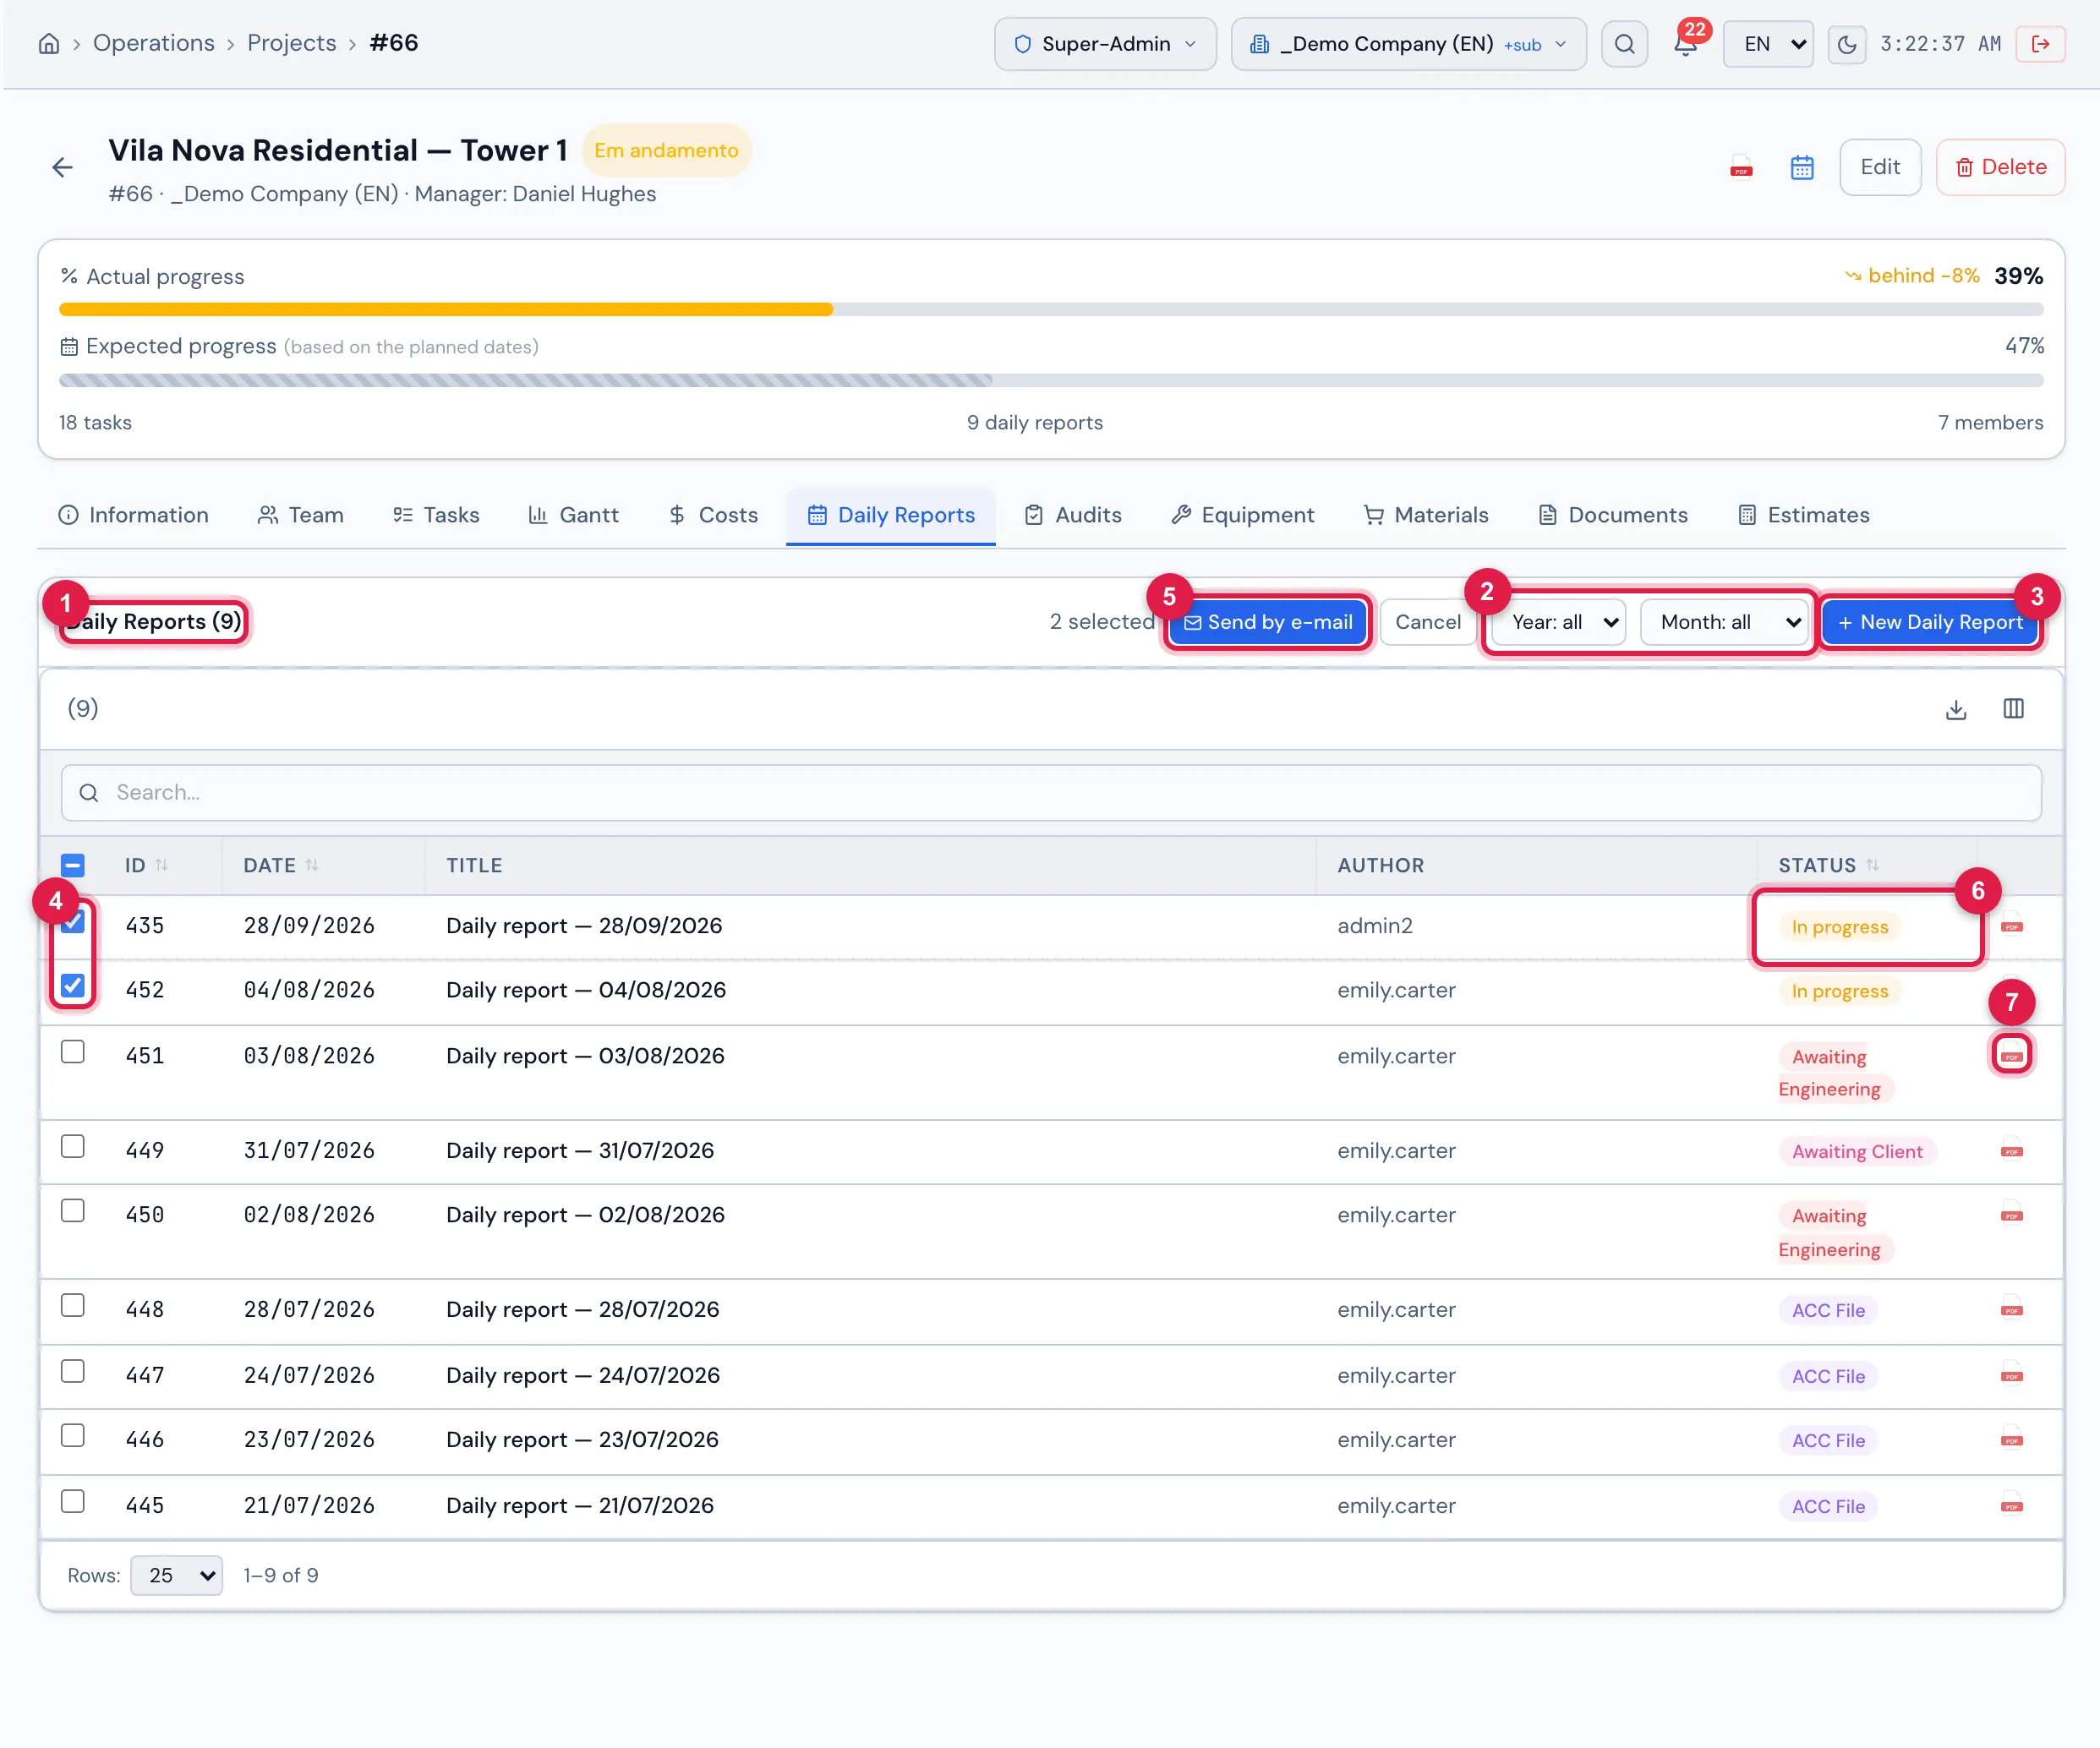The height and width of the screenshot is (1748, 2100).
Task: Change the rows per page dropdown
Action: click(x=176, y=1575)
